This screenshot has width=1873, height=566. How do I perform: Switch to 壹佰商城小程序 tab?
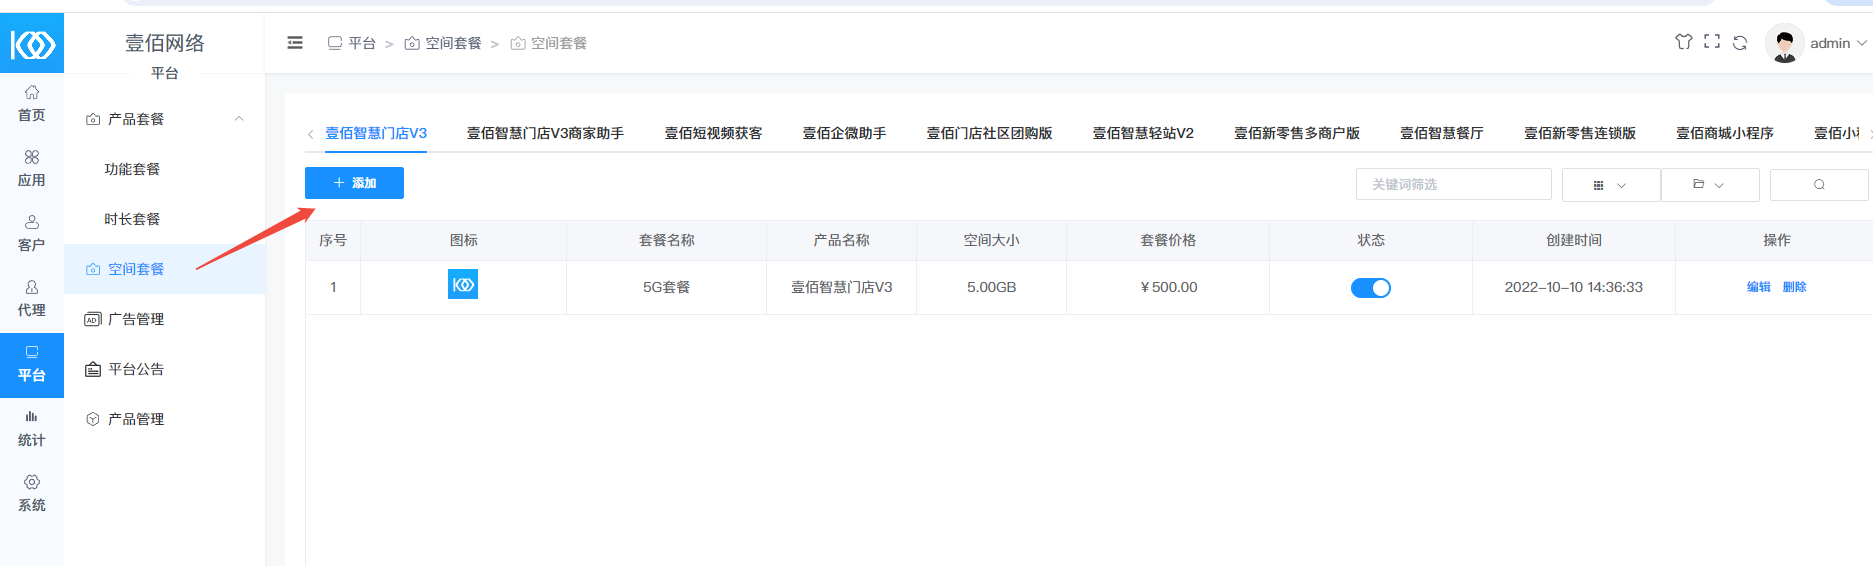point(1725,133)
